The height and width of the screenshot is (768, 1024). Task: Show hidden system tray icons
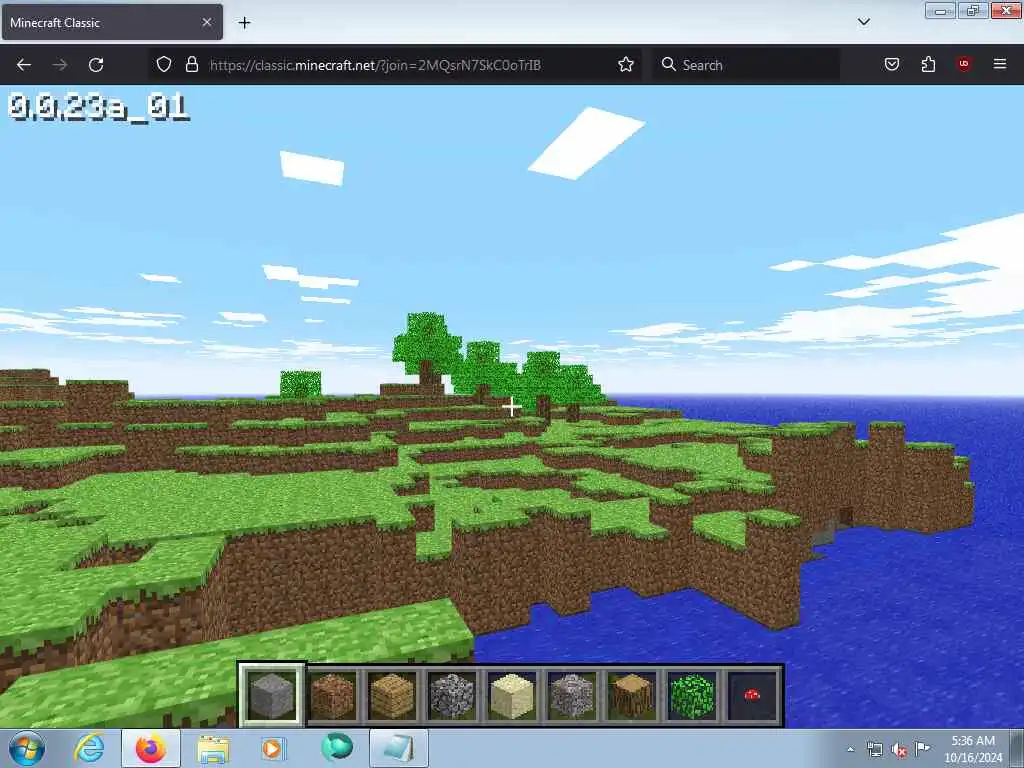tap(850, 750)
